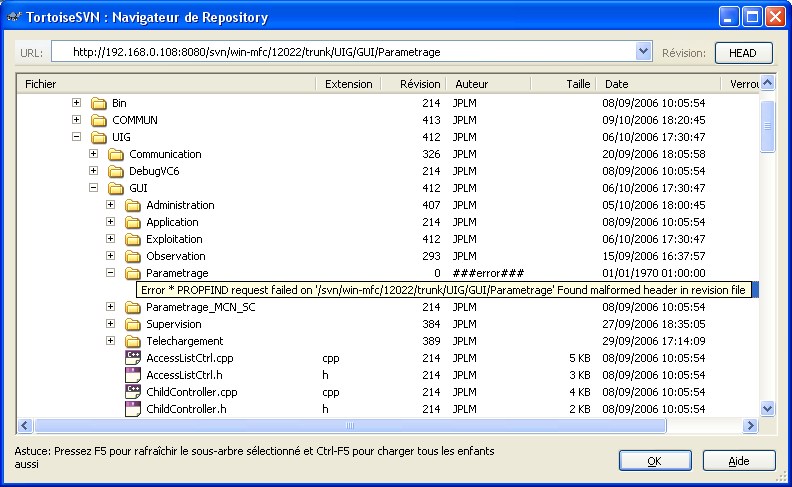Expand the Parametrage_MCN_SC folder node
The height and width of the screenshot is (487, 792).
[x=111, y=307]
